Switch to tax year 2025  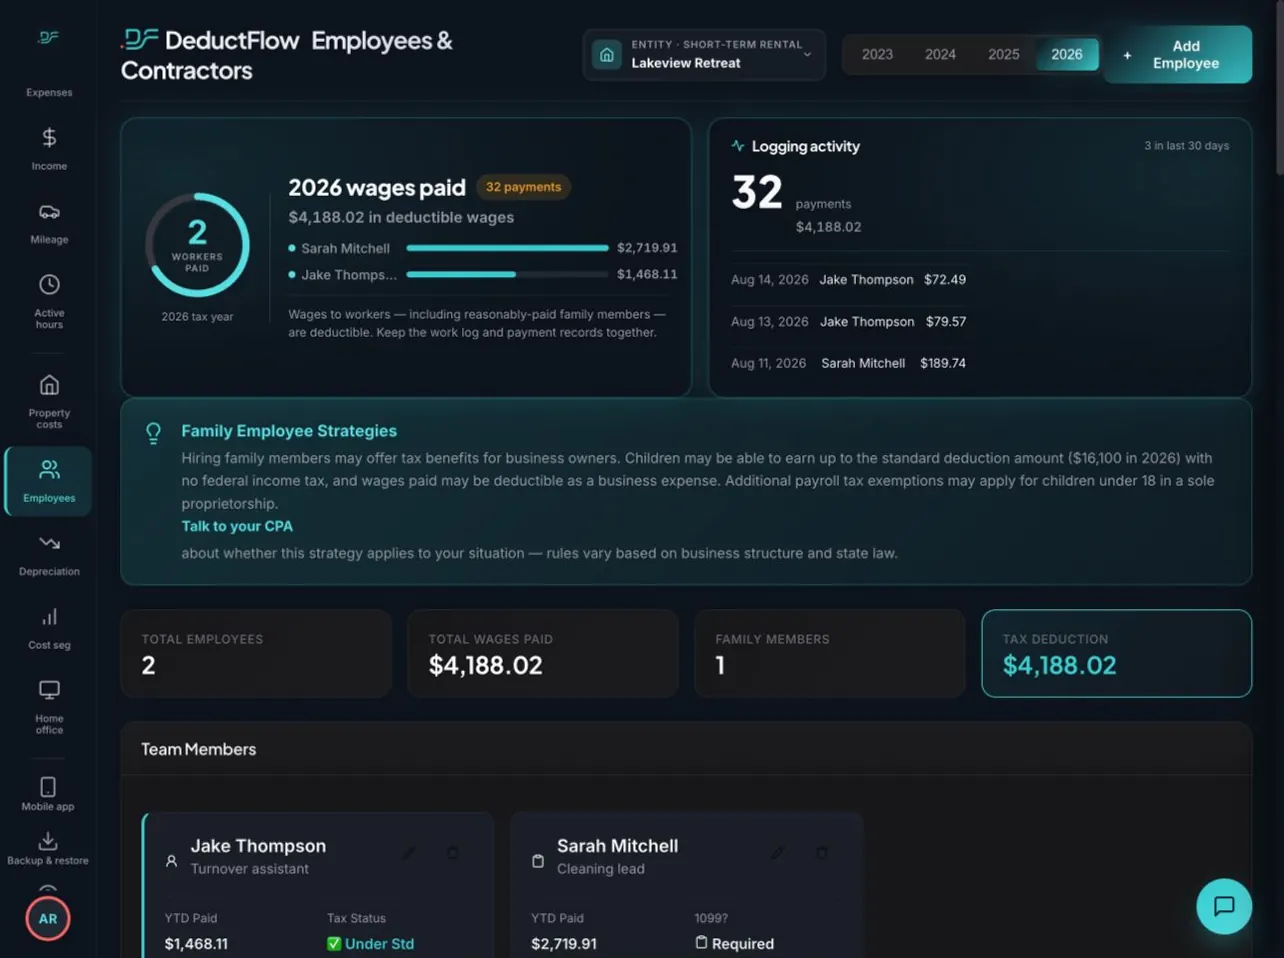(x=1004, y=54)
